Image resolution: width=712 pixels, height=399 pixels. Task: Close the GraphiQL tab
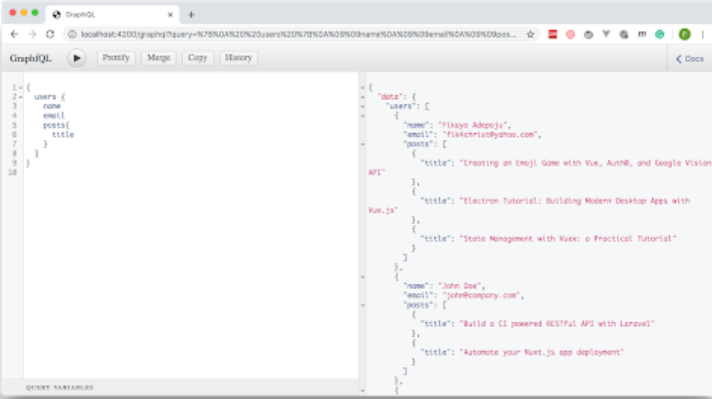170,15
